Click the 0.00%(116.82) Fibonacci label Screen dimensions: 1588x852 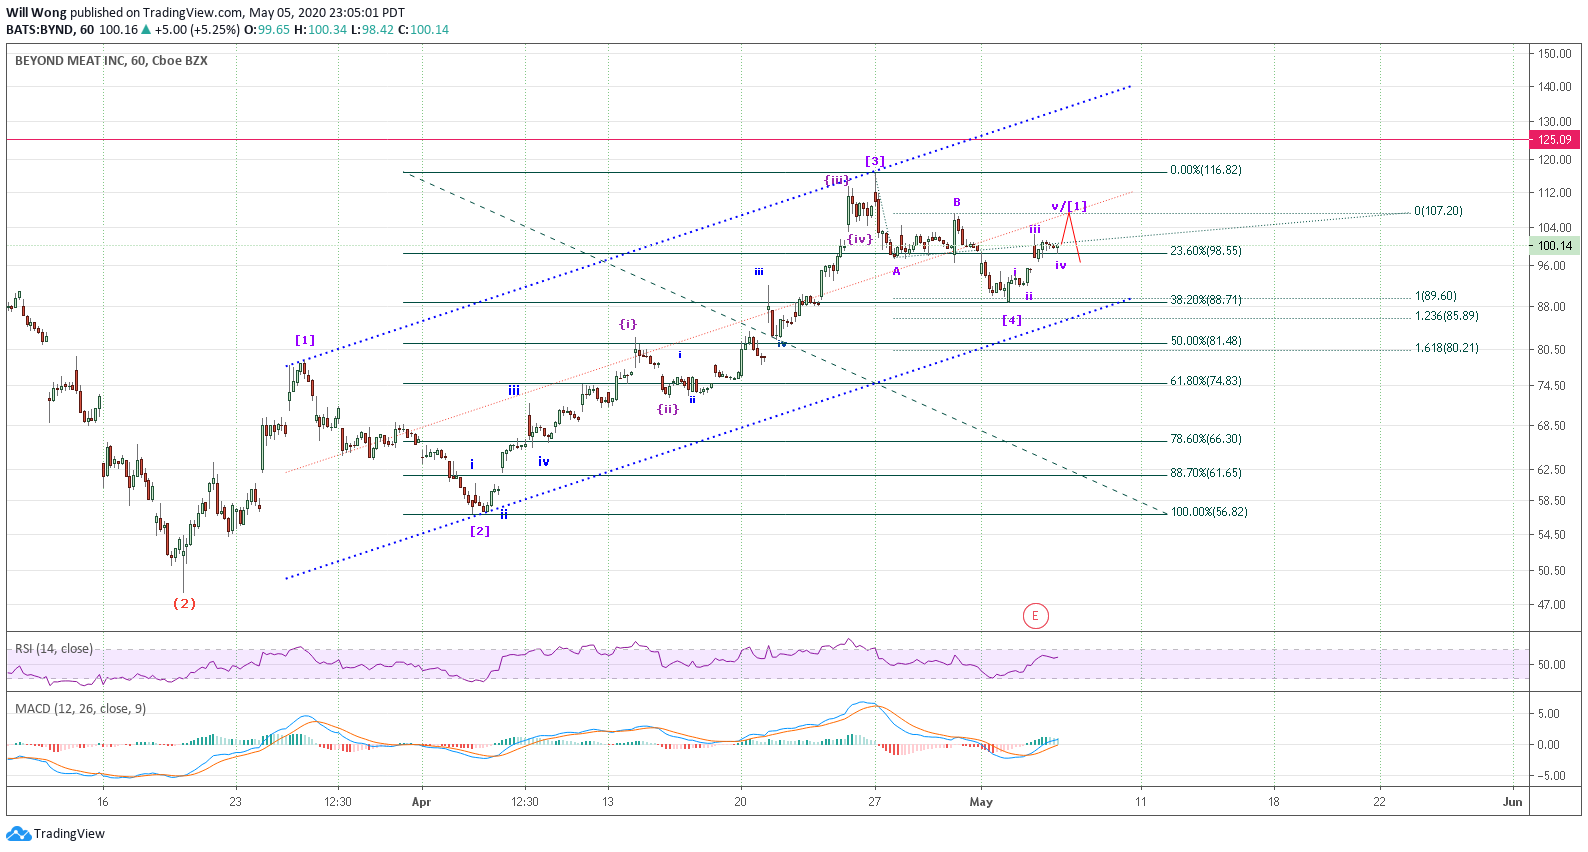point(1206,170)
